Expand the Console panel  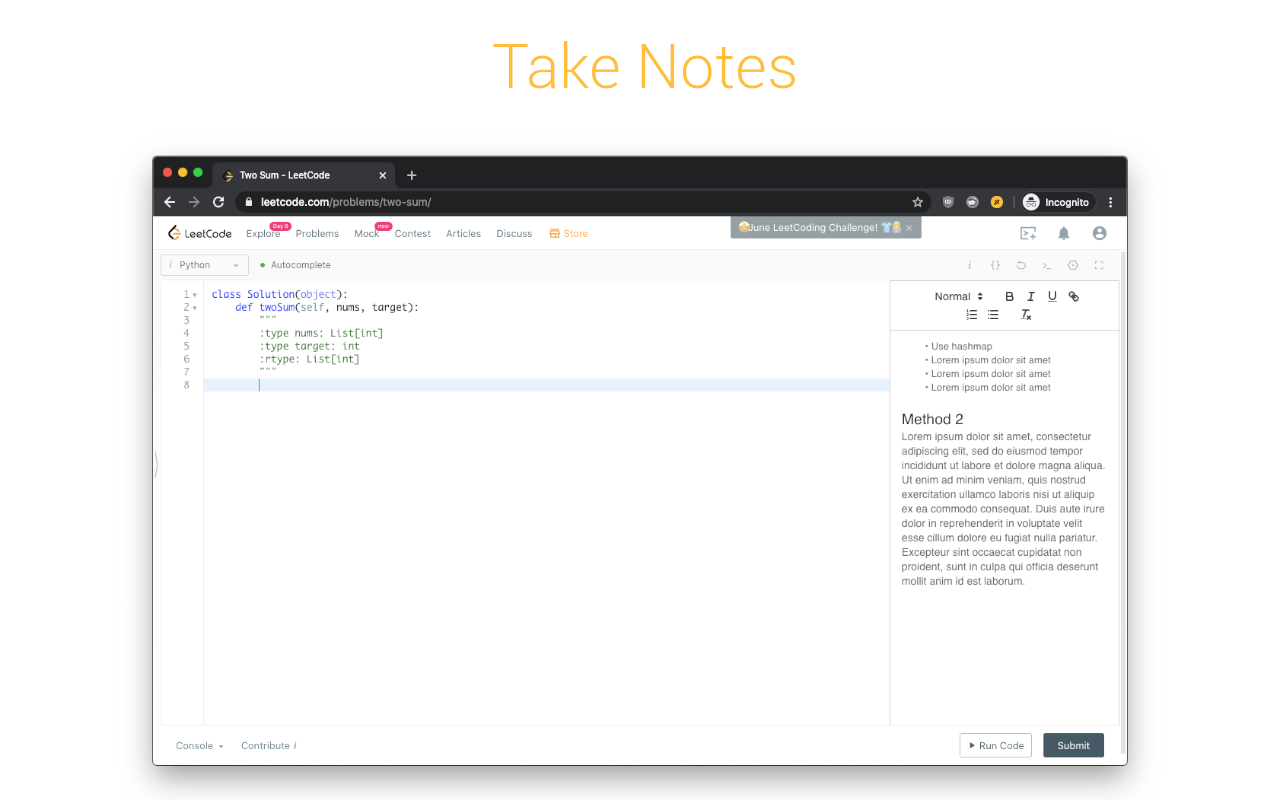(200, 746)
